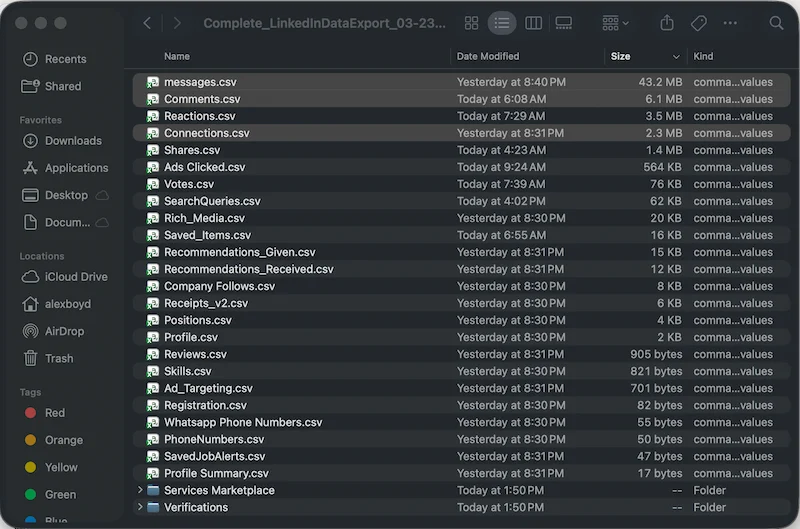
Task: Select the SearchQueries.csv file
Action: tap(462, 201)
